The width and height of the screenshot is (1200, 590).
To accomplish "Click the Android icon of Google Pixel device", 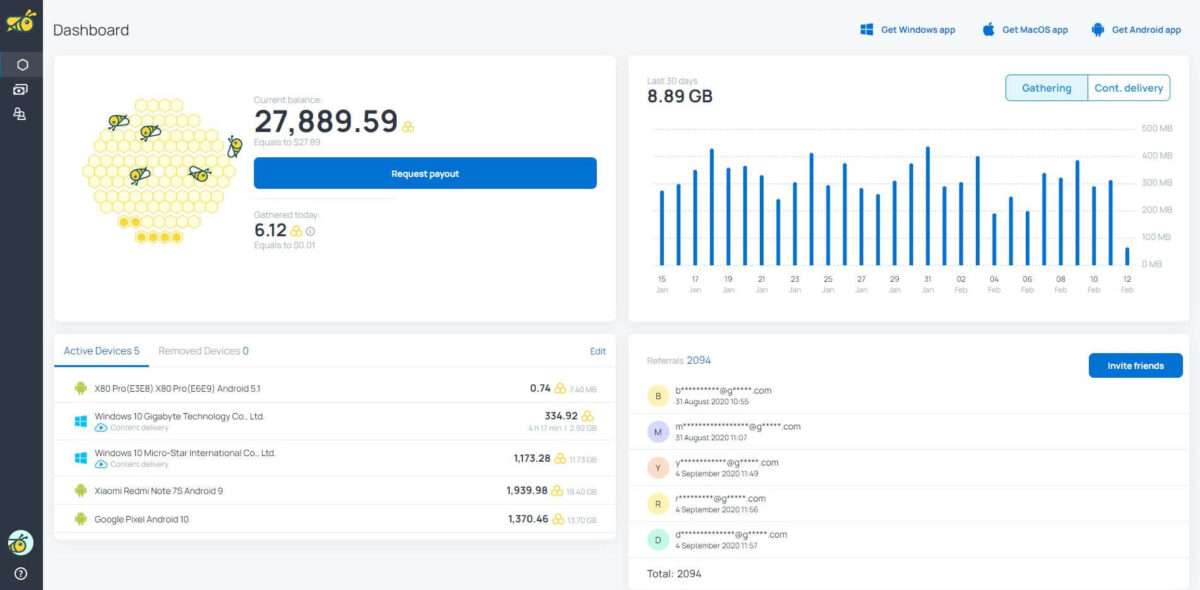I will (81, 519).
